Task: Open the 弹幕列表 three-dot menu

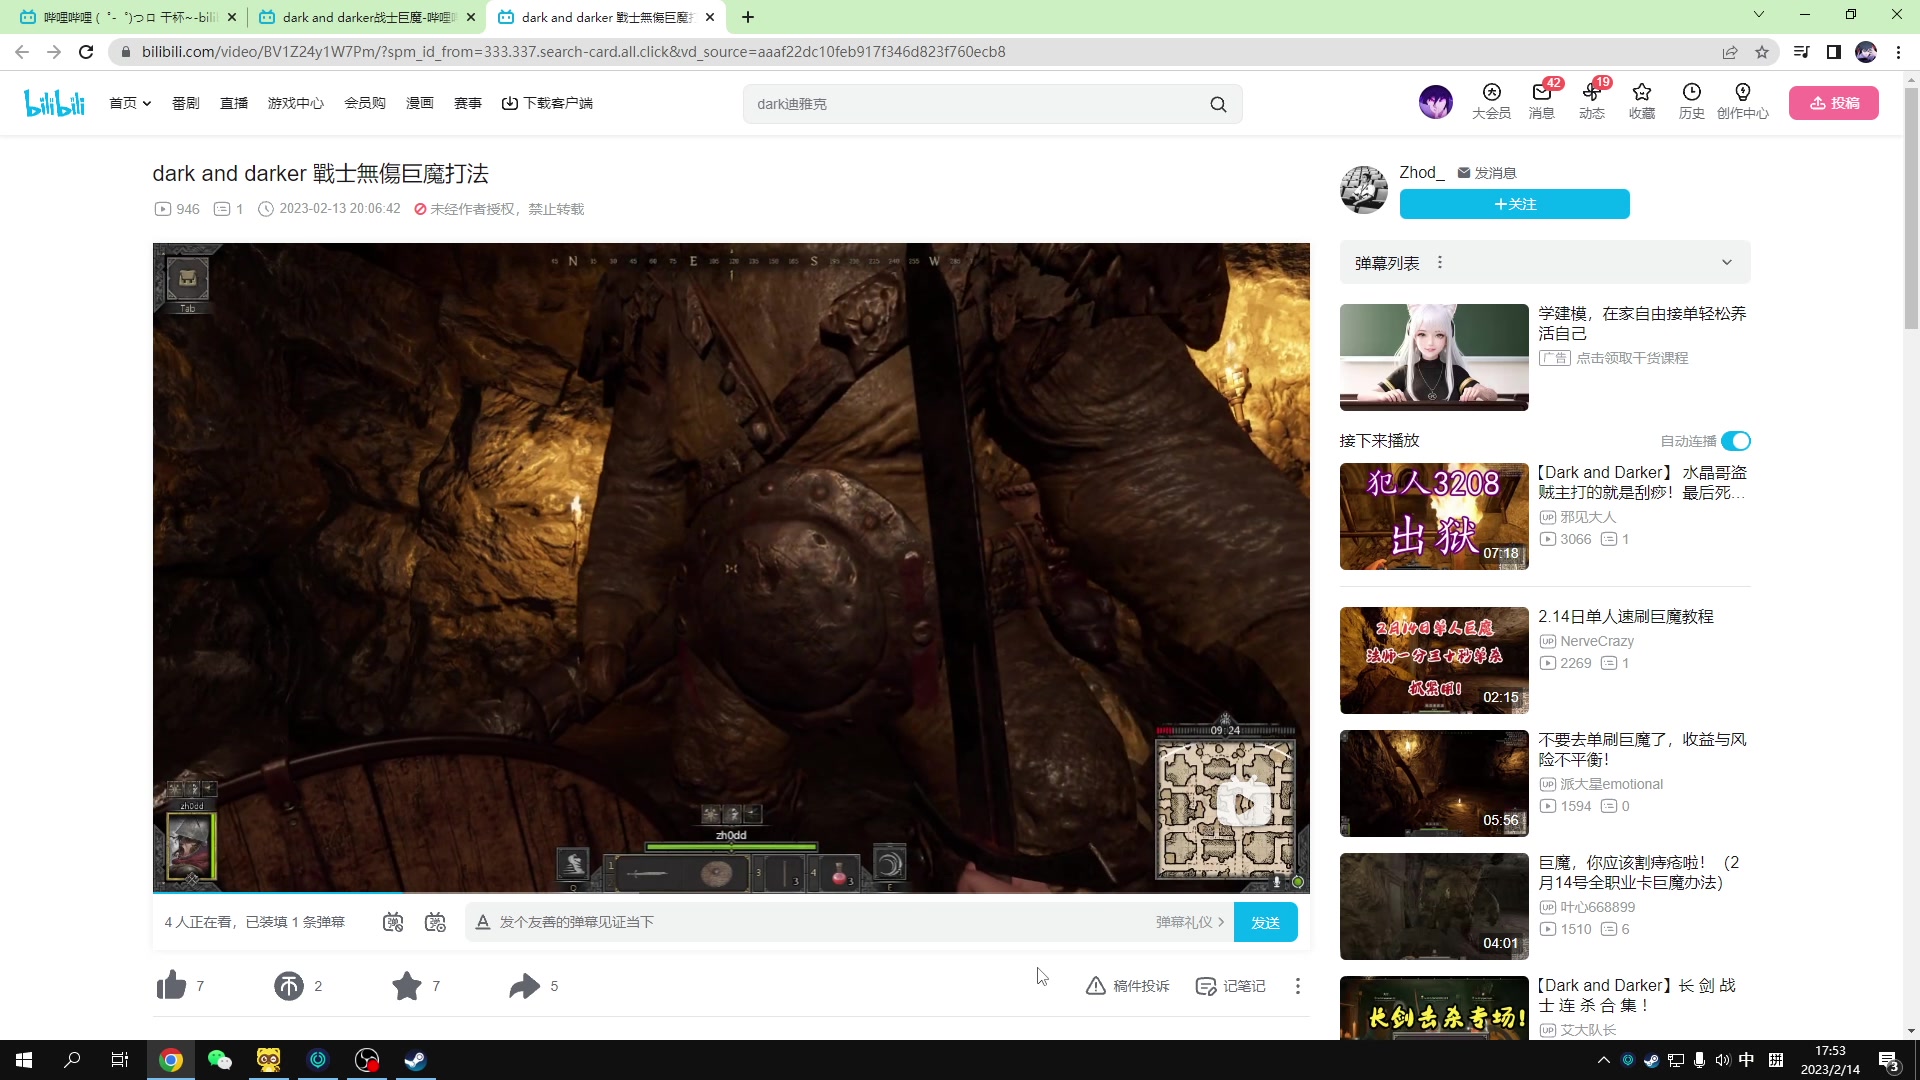Action: coord(1440,263)
